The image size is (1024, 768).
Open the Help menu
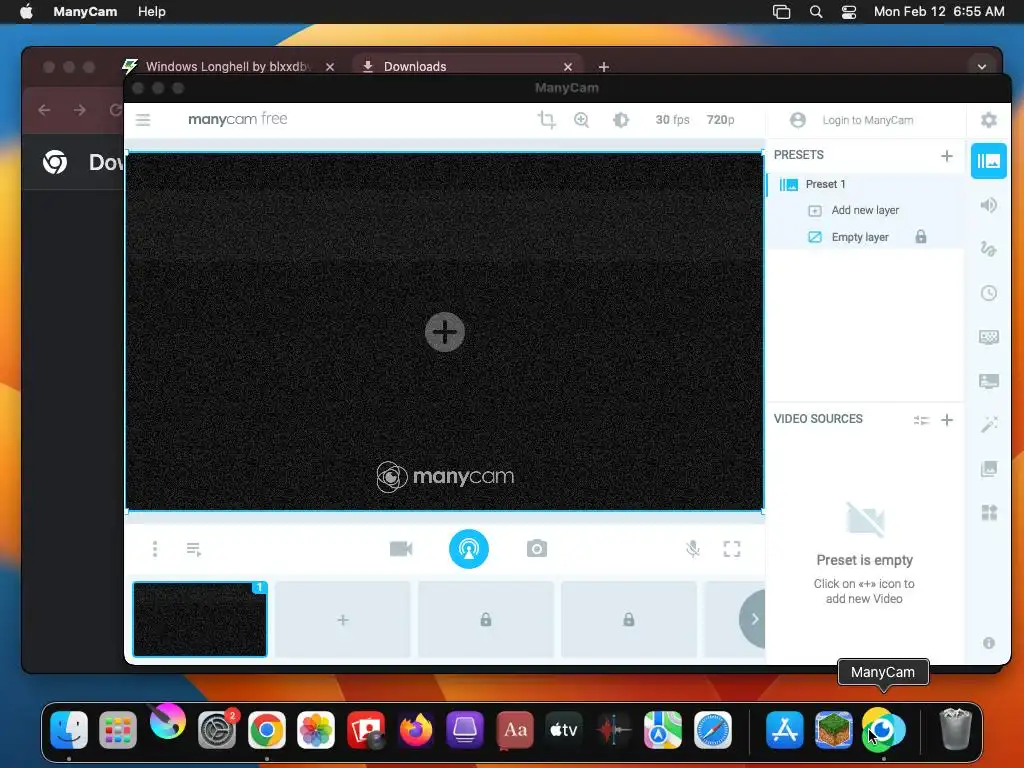(152, 12)
